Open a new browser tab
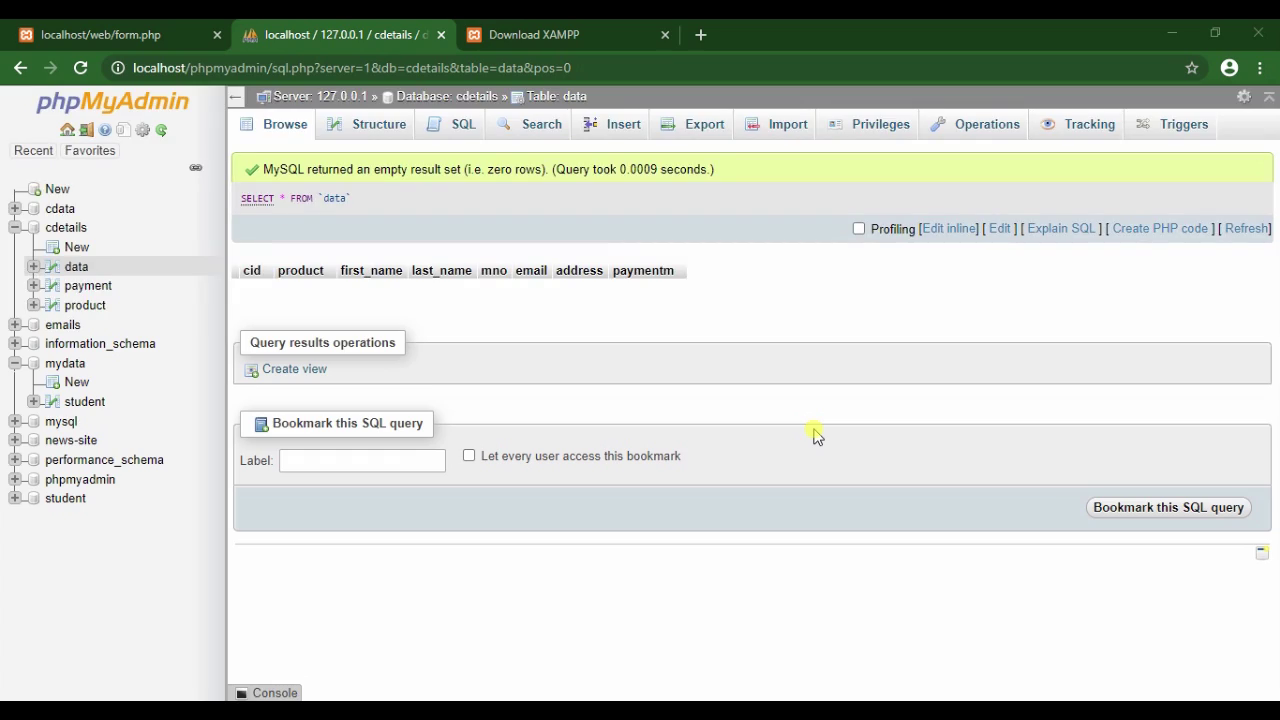This screenshot has width=1280, height=720. coord(701,35)
